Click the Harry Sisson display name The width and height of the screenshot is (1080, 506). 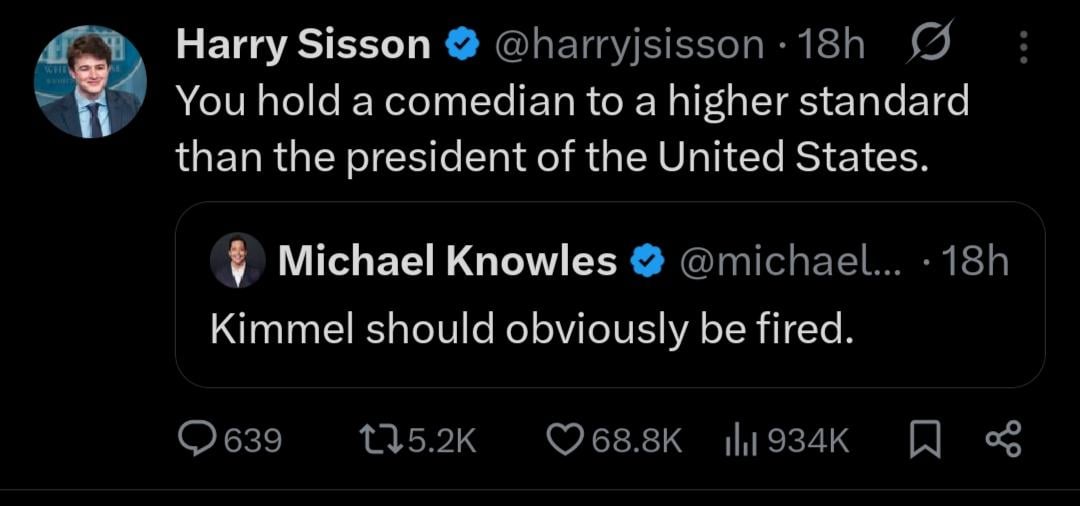[x=303, y=46]
